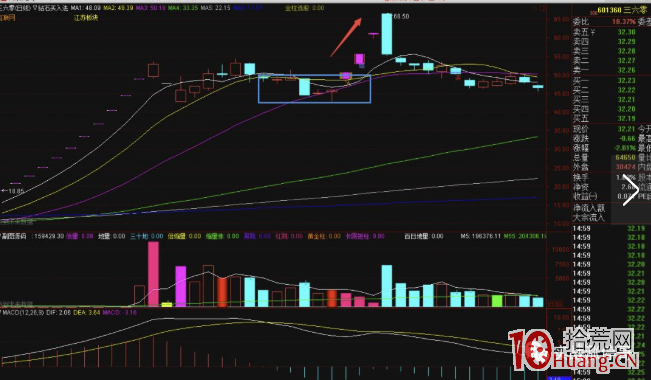Click the 卖四 price 32.29
The height and width of the screenshot is (380, 651).
click(x=627, y=42)
